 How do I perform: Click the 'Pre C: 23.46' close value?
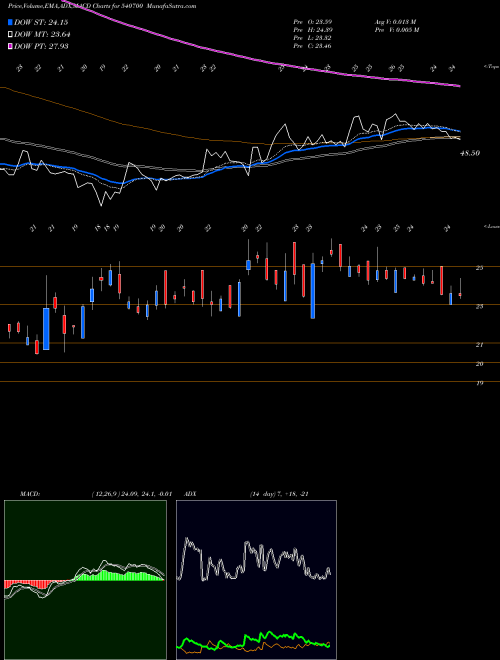coord(312,46)
